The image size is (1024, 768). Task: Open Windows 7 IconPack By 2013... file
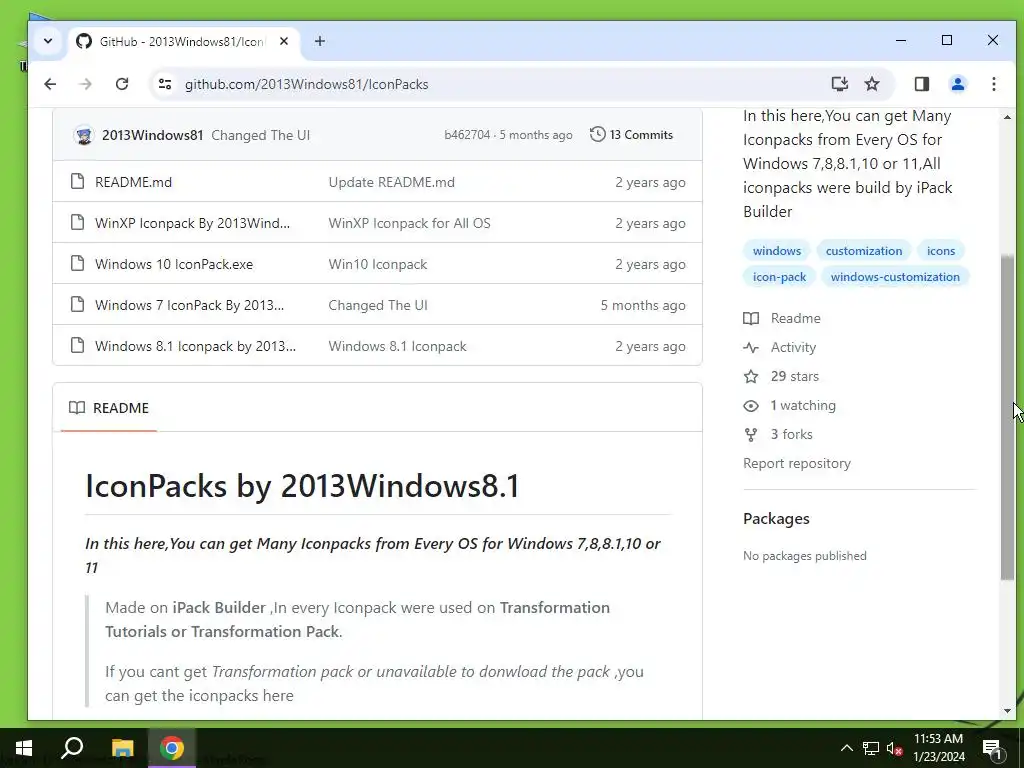point(189,306)
